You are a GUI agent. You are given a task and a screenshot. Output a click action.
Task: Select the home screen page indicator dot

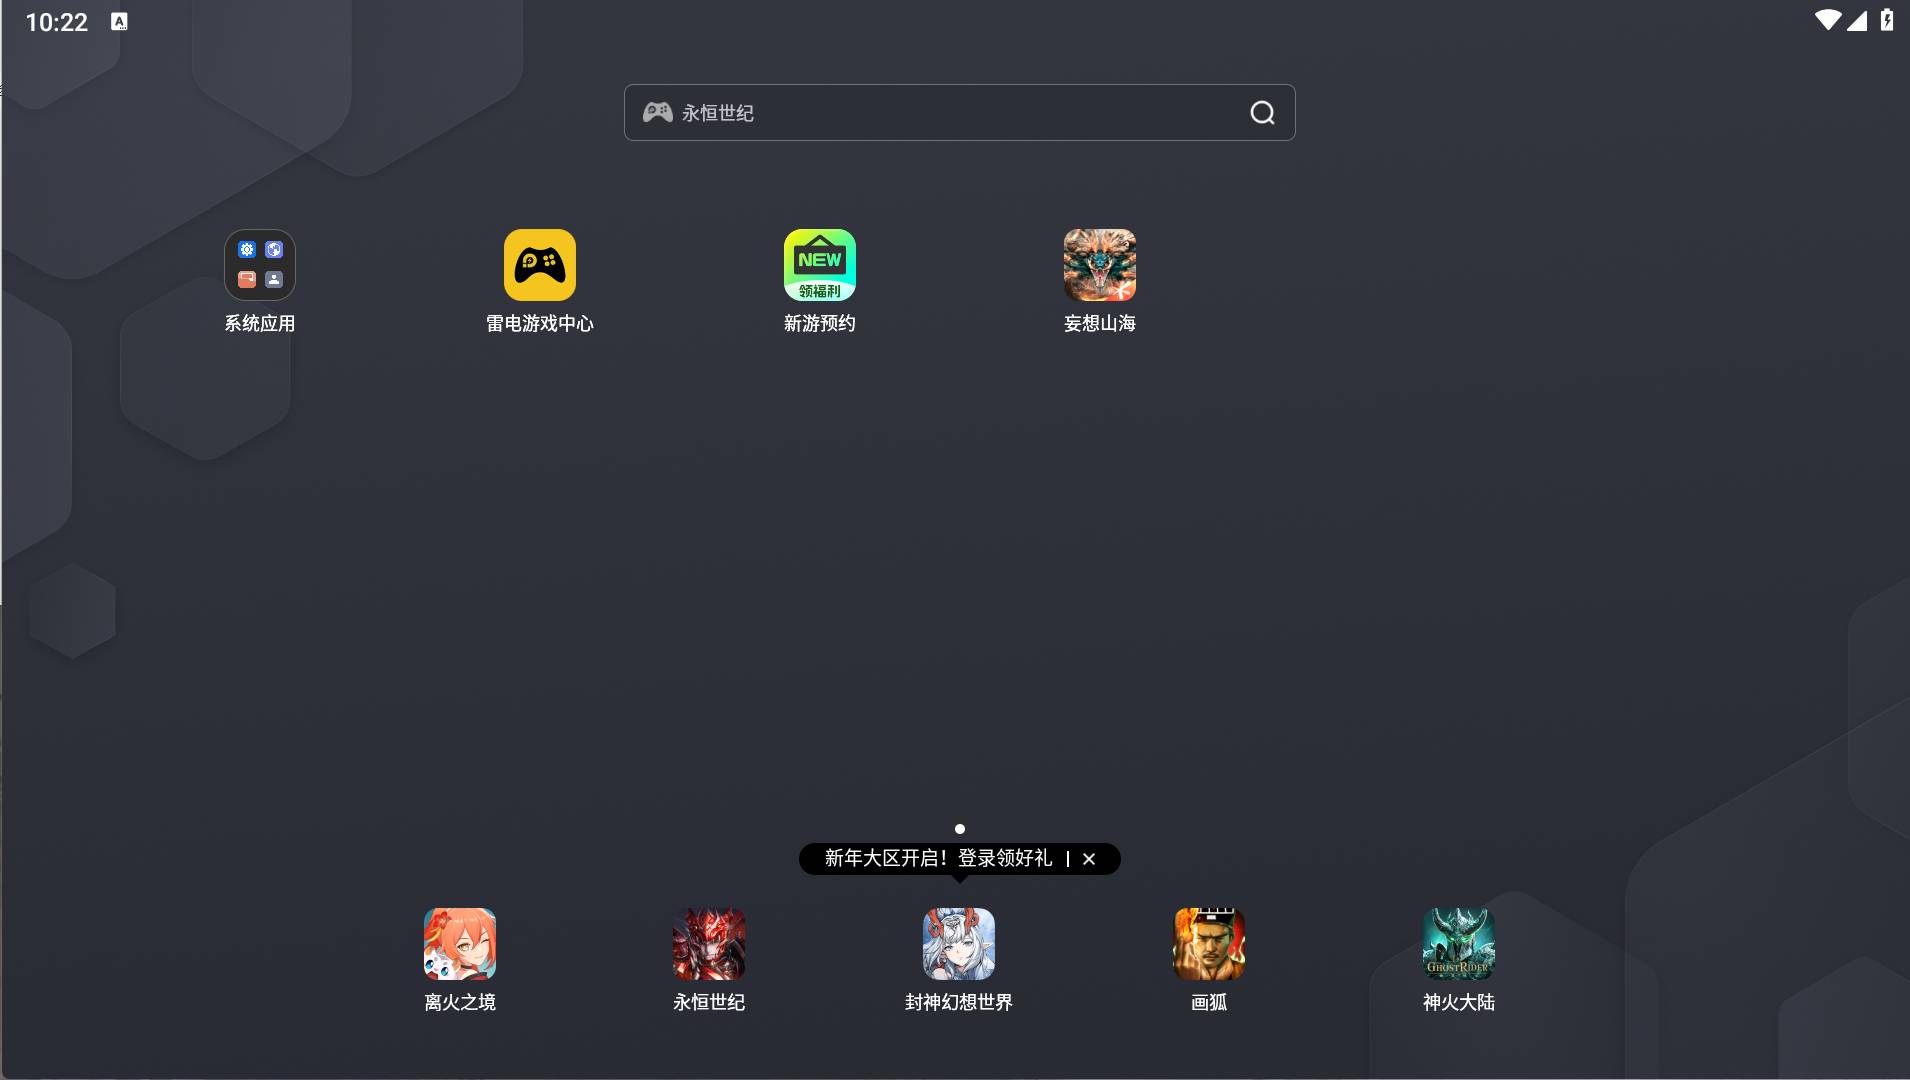960,829
